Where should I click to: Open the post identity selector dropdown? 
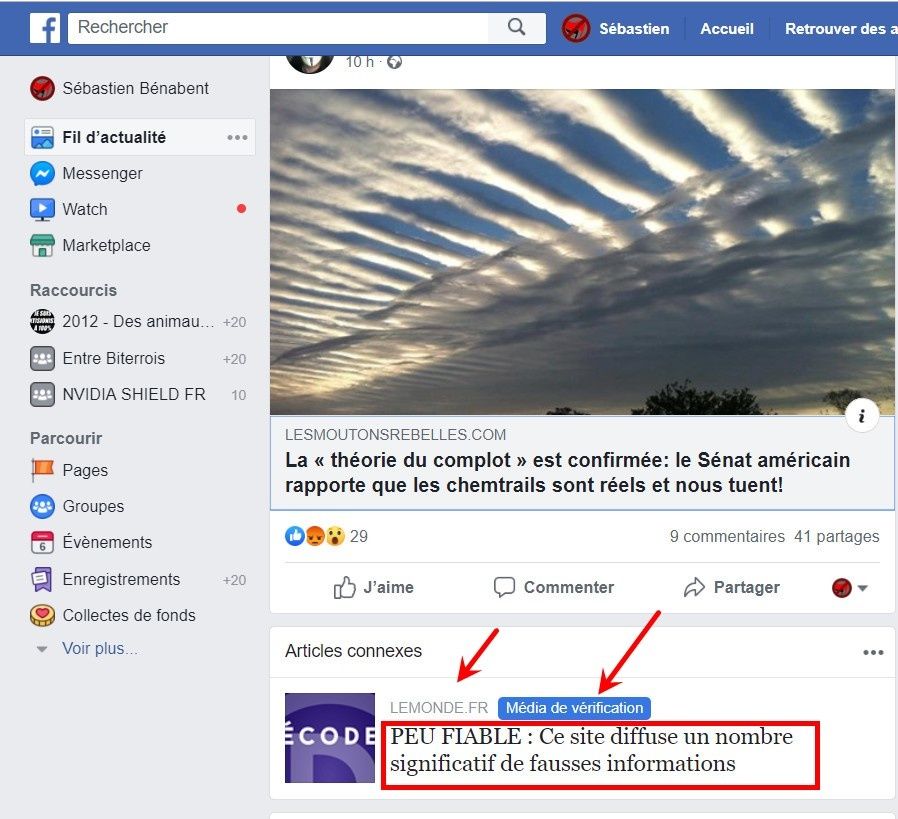coord(850,588)
